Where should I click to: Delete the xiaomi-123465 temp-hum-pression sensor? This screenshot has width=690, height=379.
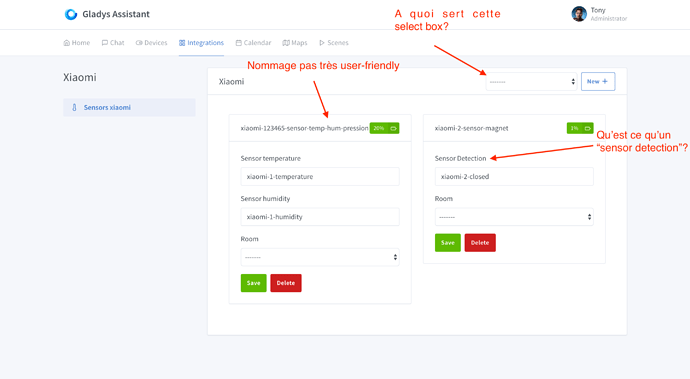click(x=286, y=283)
